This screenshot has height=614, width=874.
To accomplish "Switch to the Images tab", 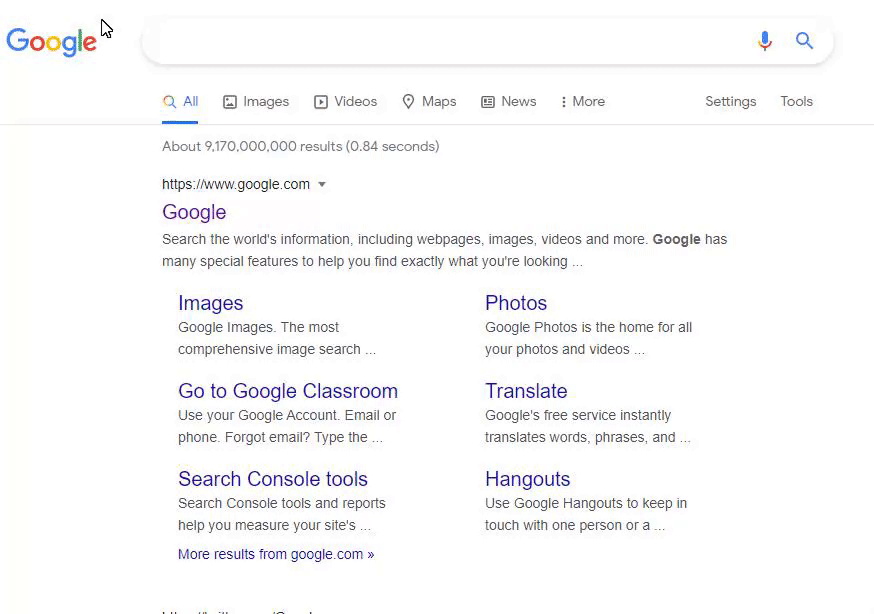I will point(265,101).
